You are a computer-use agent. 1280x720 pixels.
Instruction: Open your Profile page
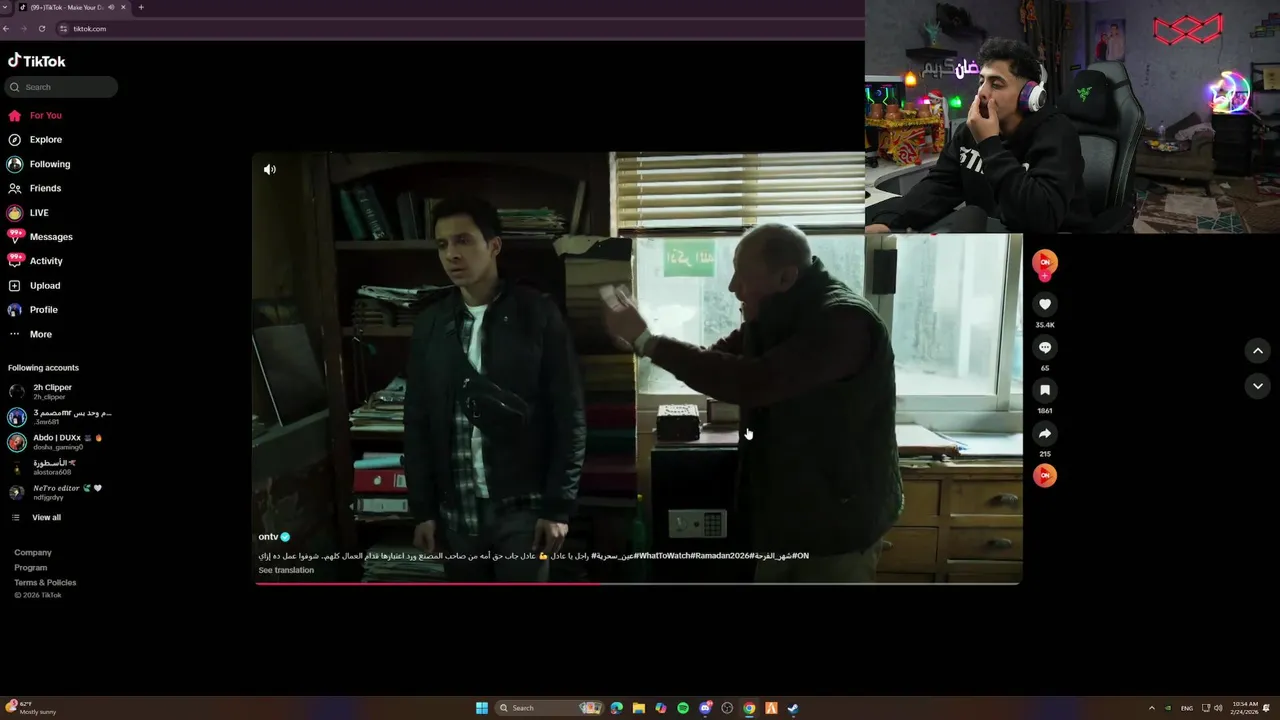pos(33,310)
